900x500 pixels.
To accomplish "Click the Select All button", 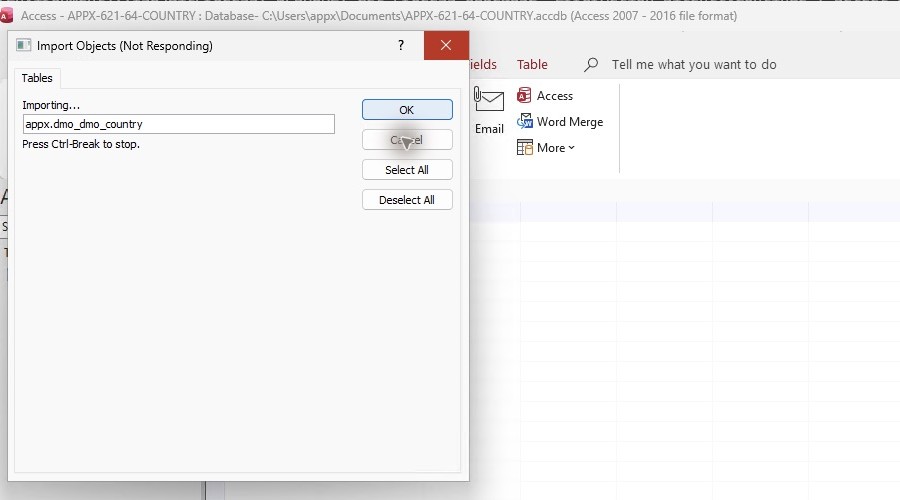I will click(x=407, y=170).
